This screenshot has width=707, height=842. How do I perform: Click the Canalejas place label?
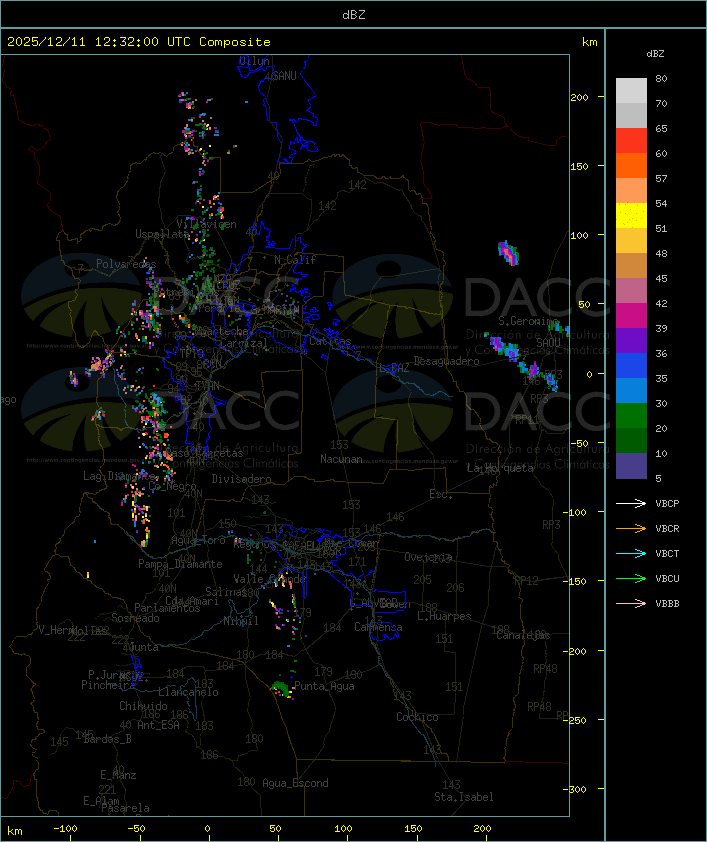pos(523,635)
